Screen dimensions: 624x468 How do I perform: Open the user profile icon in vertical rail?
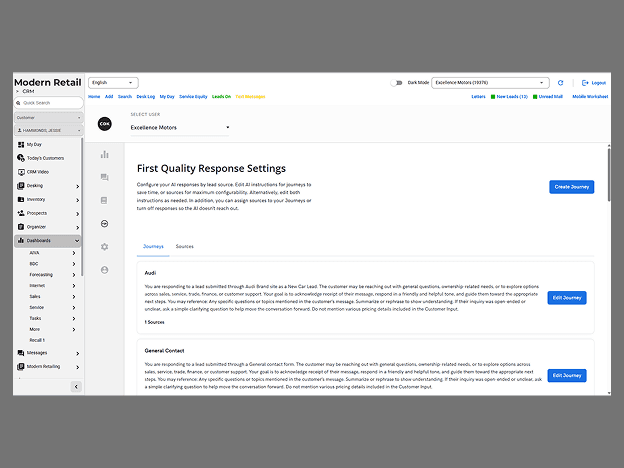(104, 270)
